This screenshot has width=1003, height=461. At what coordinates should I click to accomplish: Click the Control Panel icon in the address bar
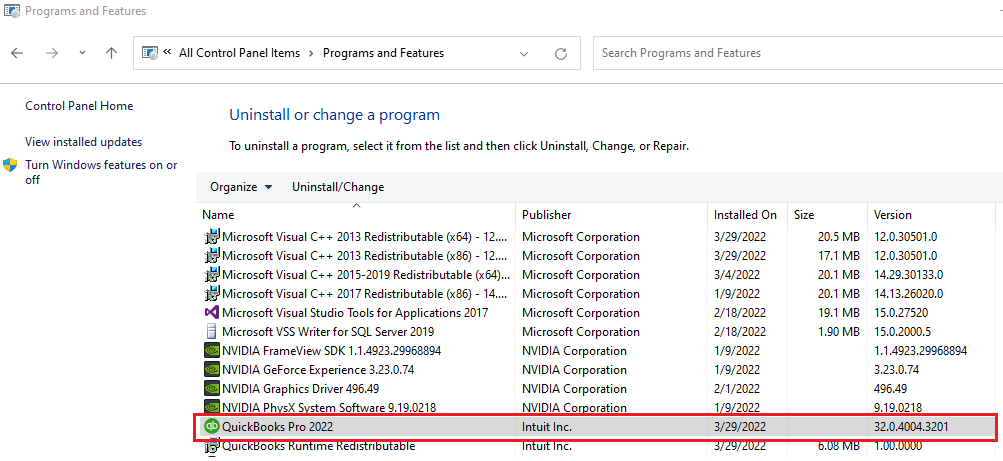tap(150, 53)
